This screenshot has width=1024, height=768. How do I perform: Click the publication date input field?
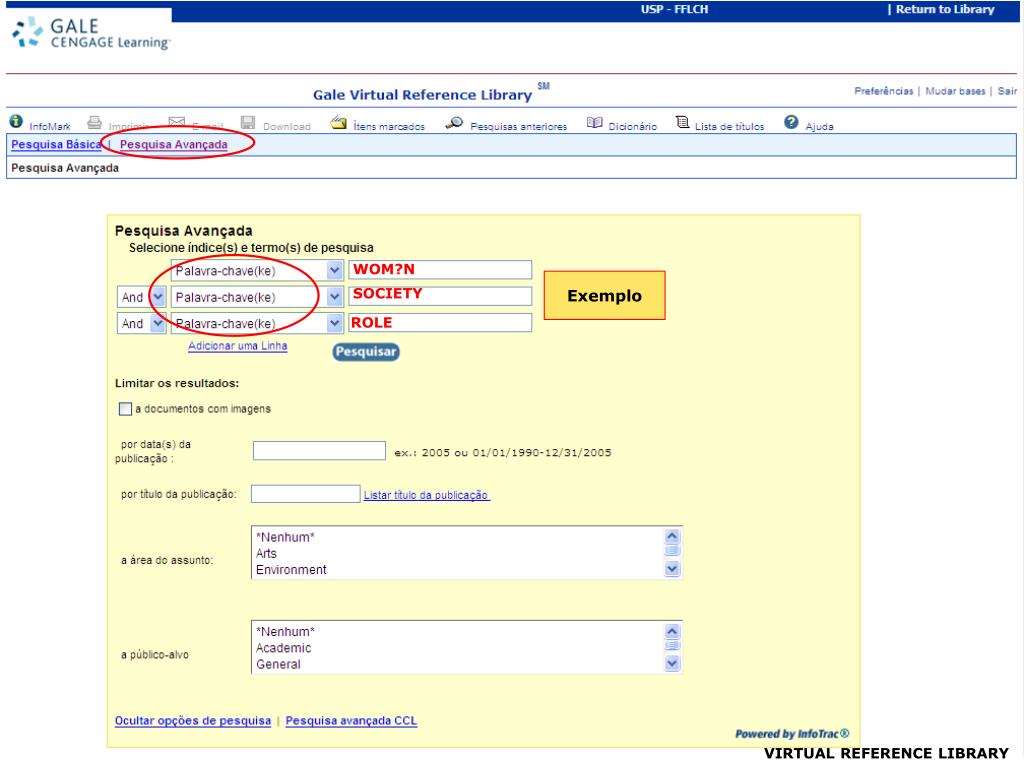(319, 451)
